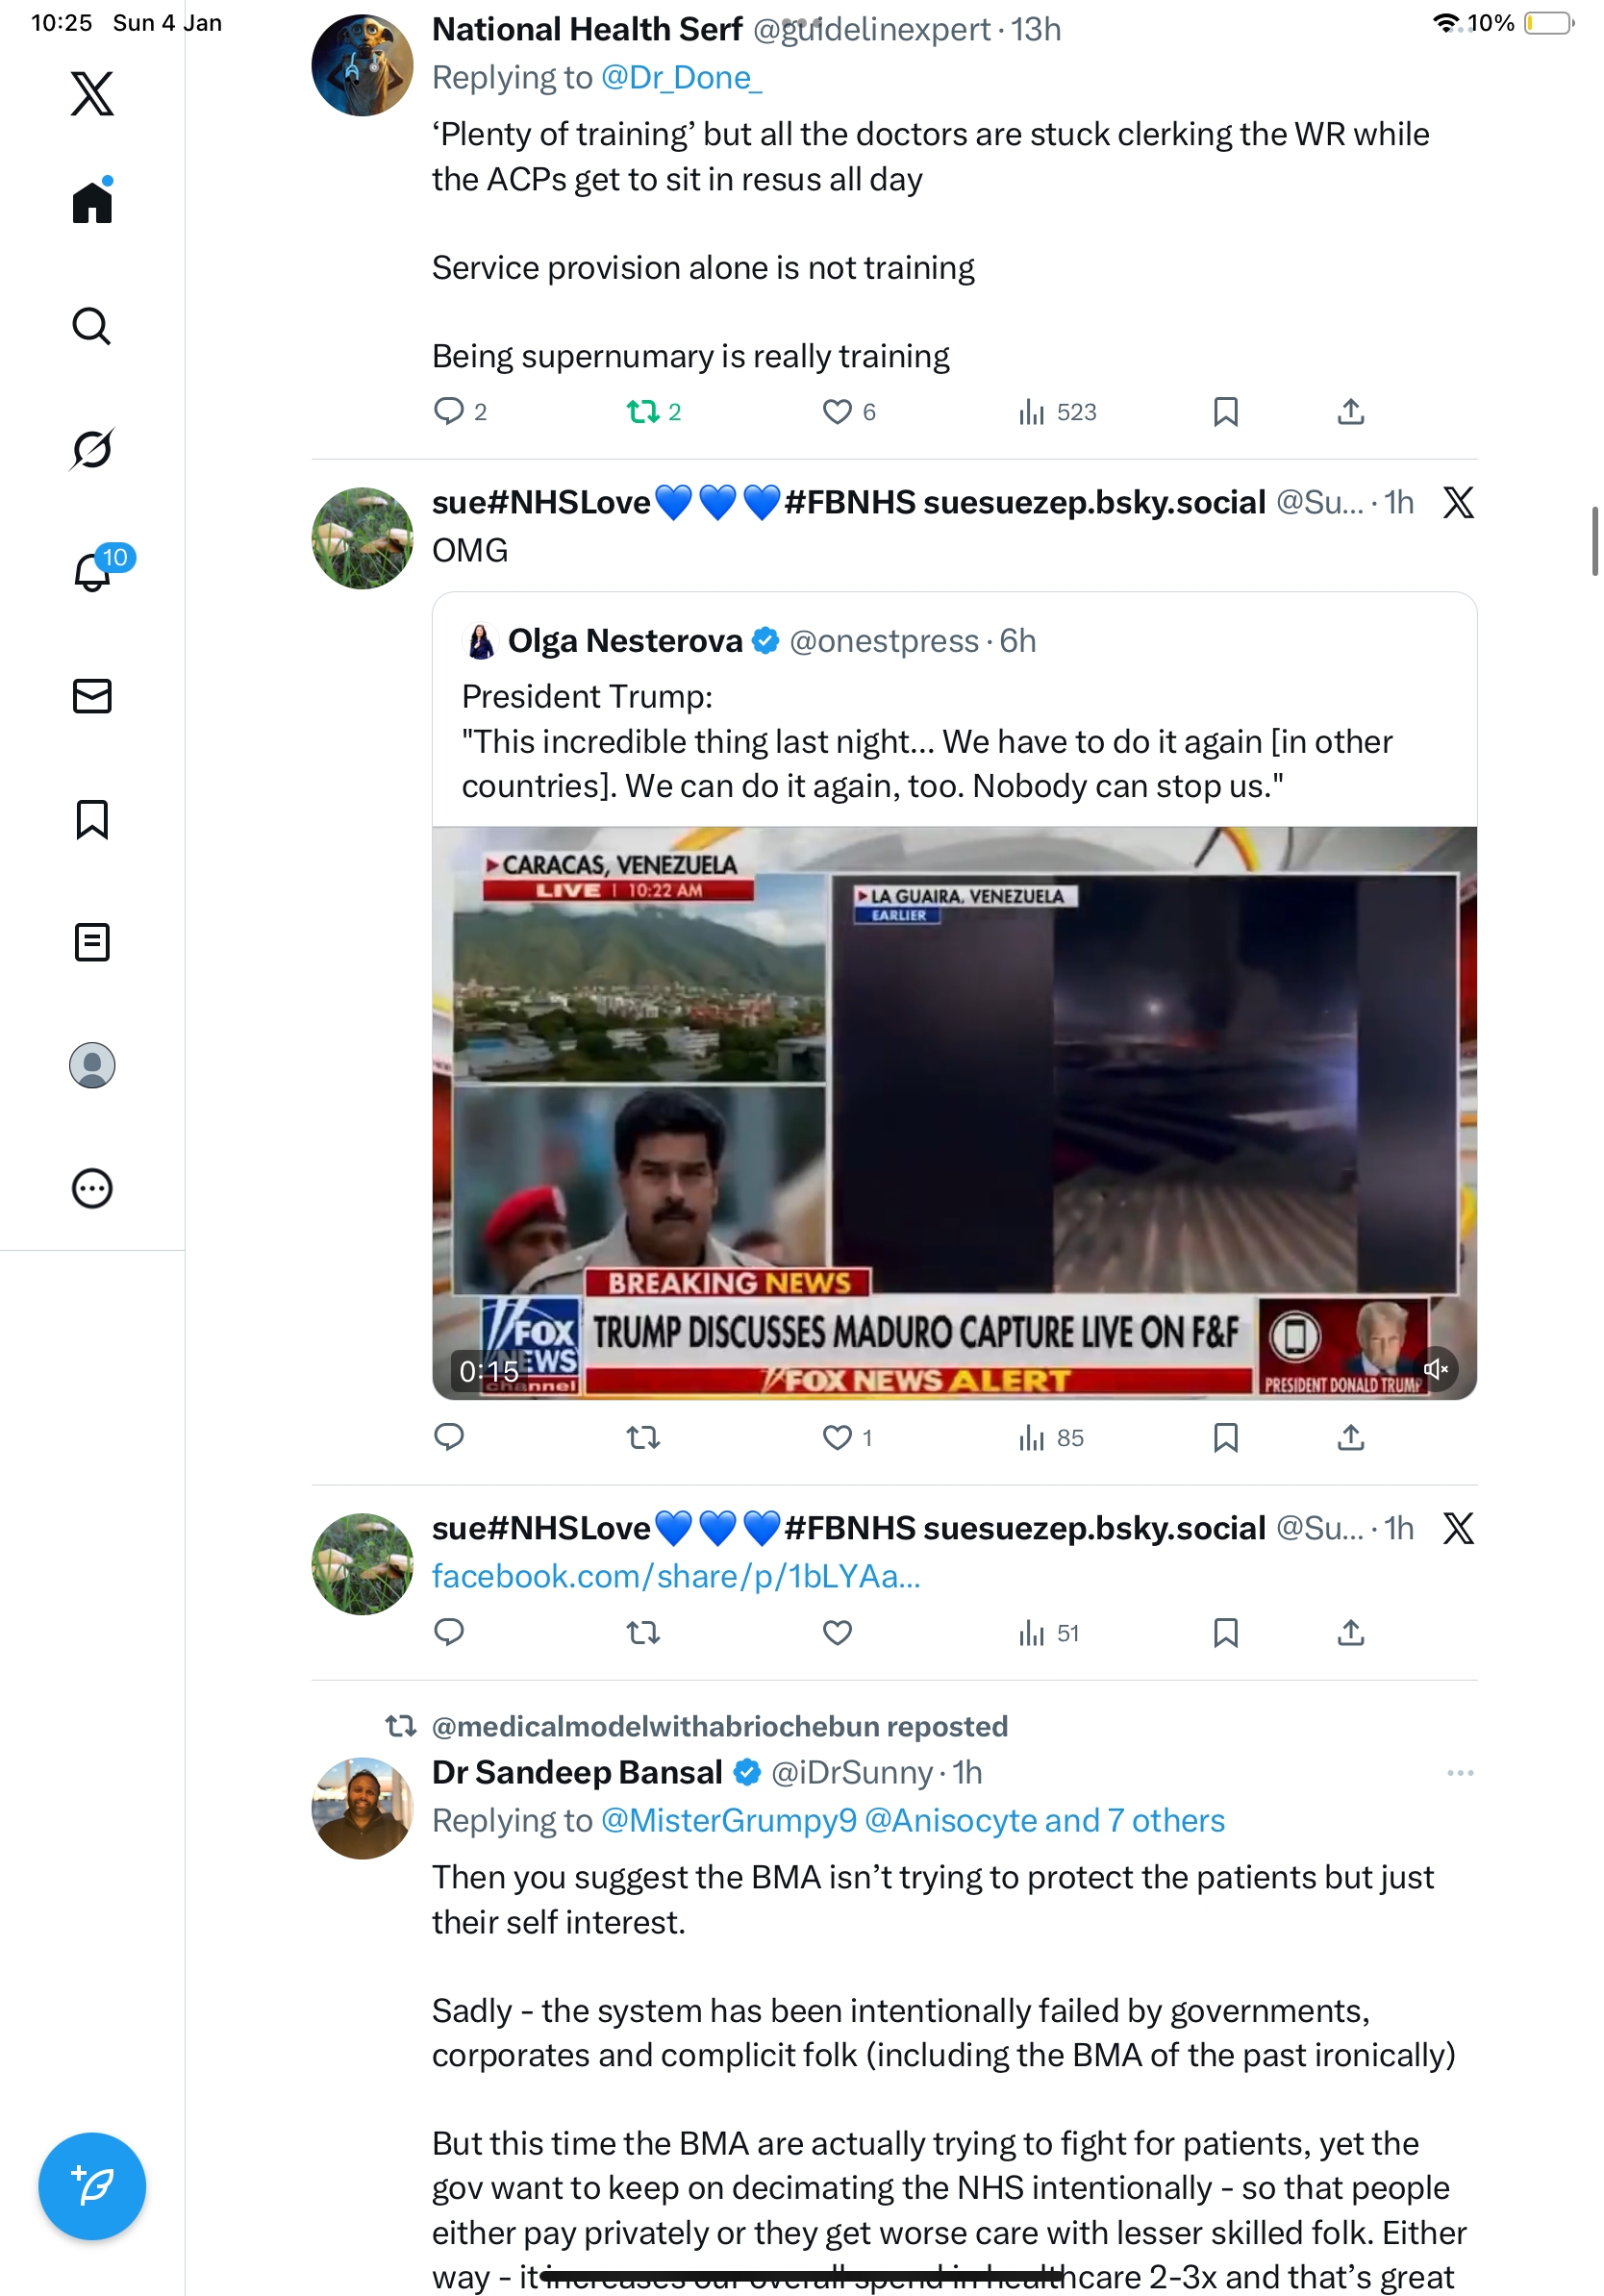The width and height of the screenshot is (1604, 2296).
Task: Open @Dr_Done_ profile mention link
Action: click(681, 78)
